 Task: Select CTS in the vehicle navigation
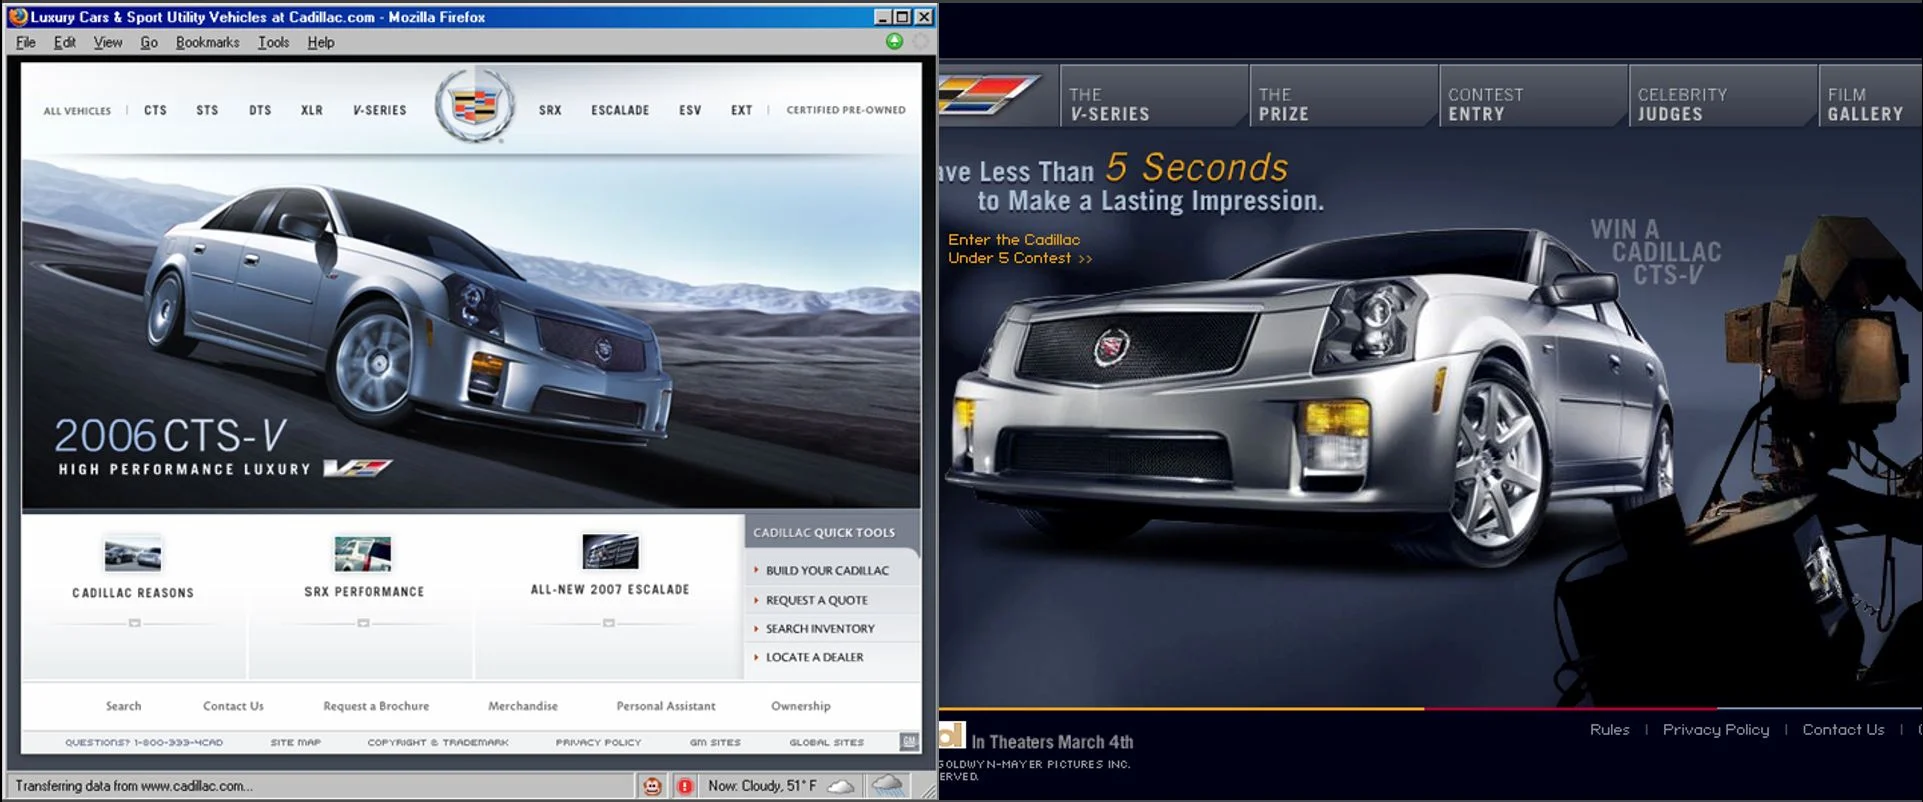click(x=155, y=110)
